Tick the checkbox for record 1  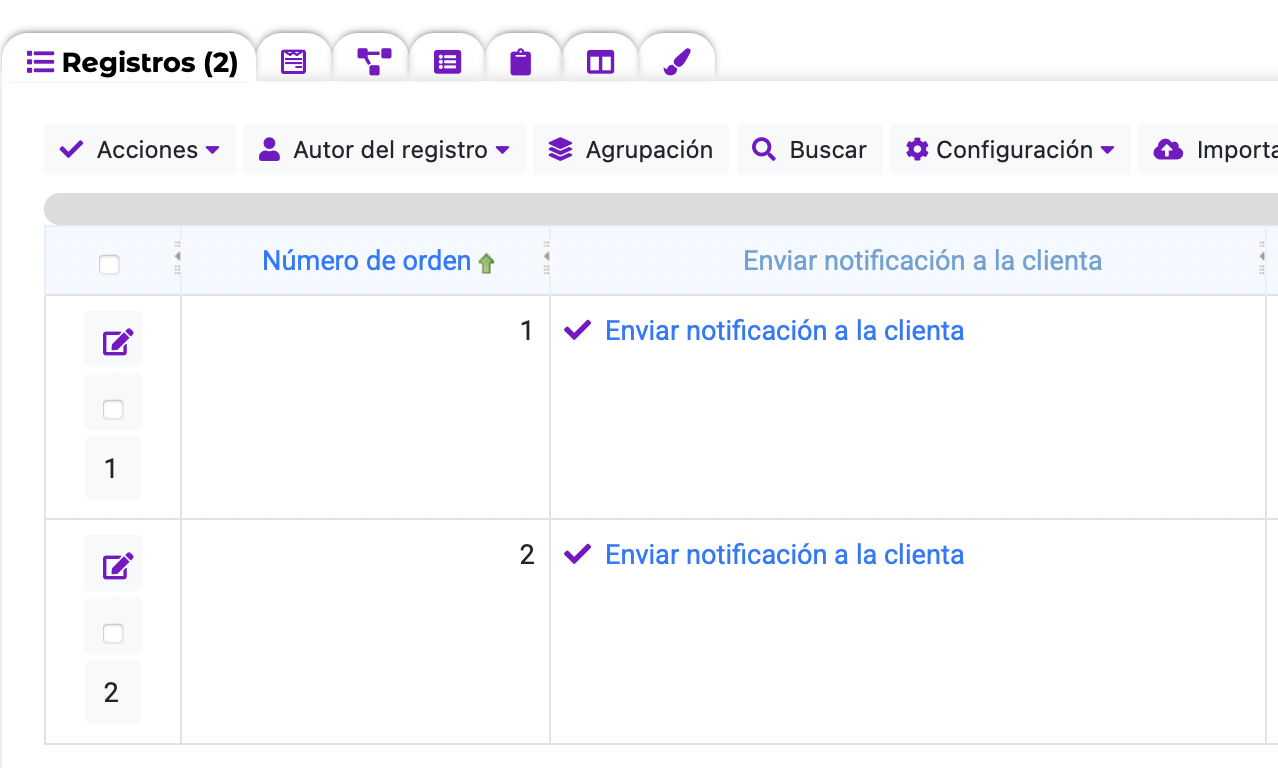(x=113, y=409)
